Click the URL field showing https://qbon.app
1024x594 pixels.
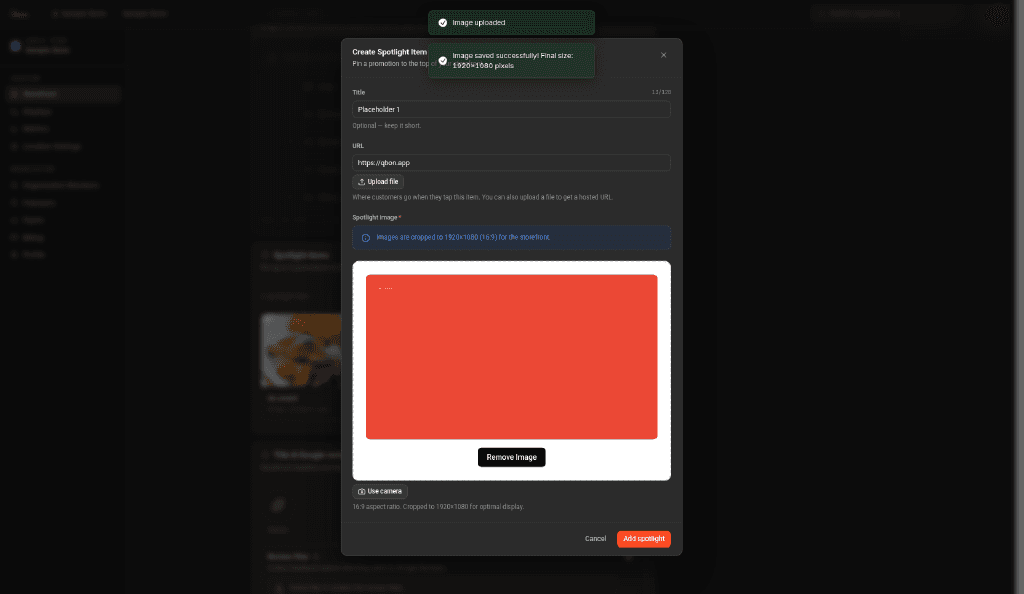pyautogui.click(x=511, y=163)
